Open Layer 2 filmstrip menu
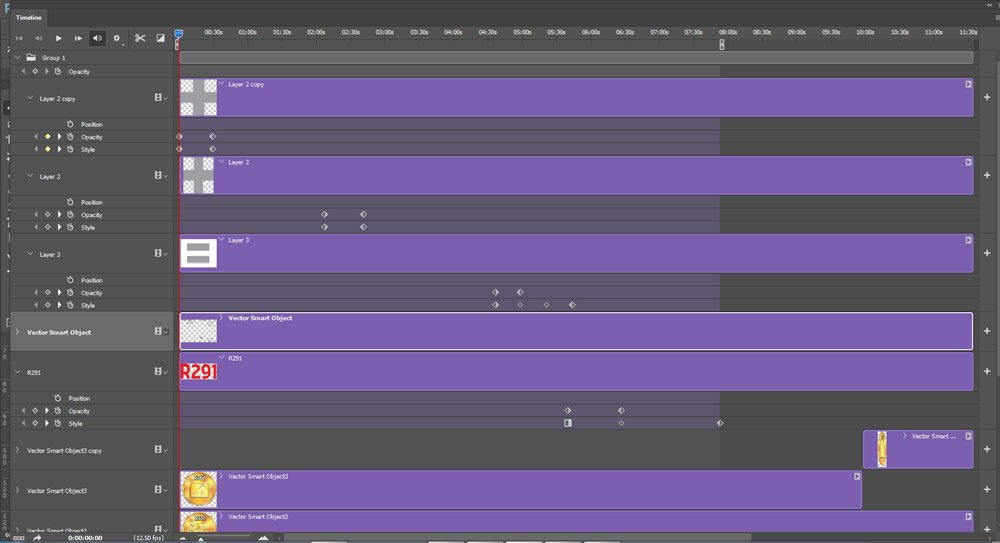Image resolution: width=1000 pixels, height=543 pixels. (x=160, y=175)
